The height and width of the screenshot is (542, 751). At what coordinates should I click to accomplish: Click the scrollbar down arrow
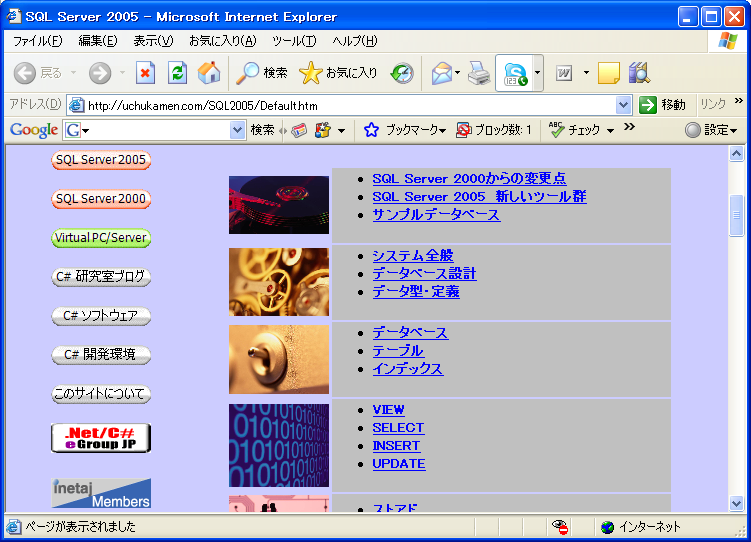(736, 503)
